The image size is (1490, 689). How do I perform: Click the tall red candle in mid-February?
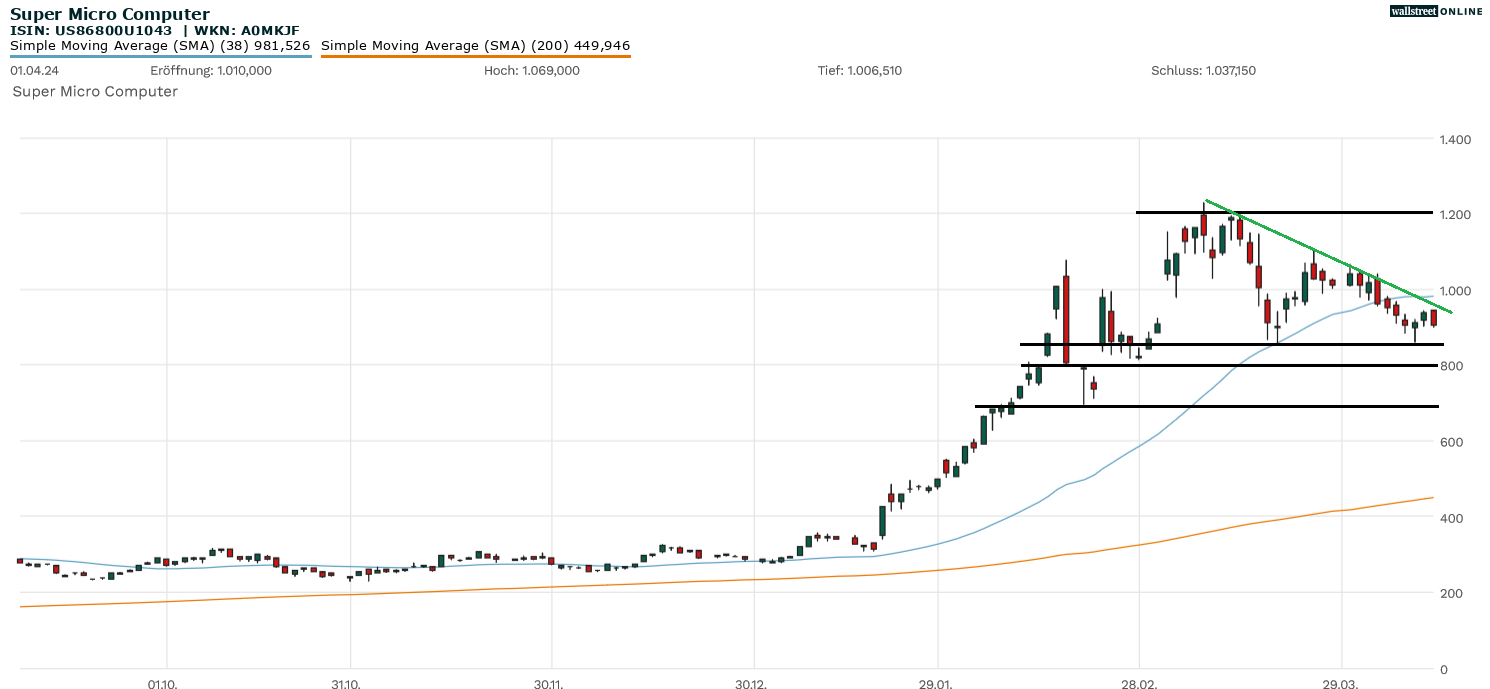click(x=1066, y=318)
